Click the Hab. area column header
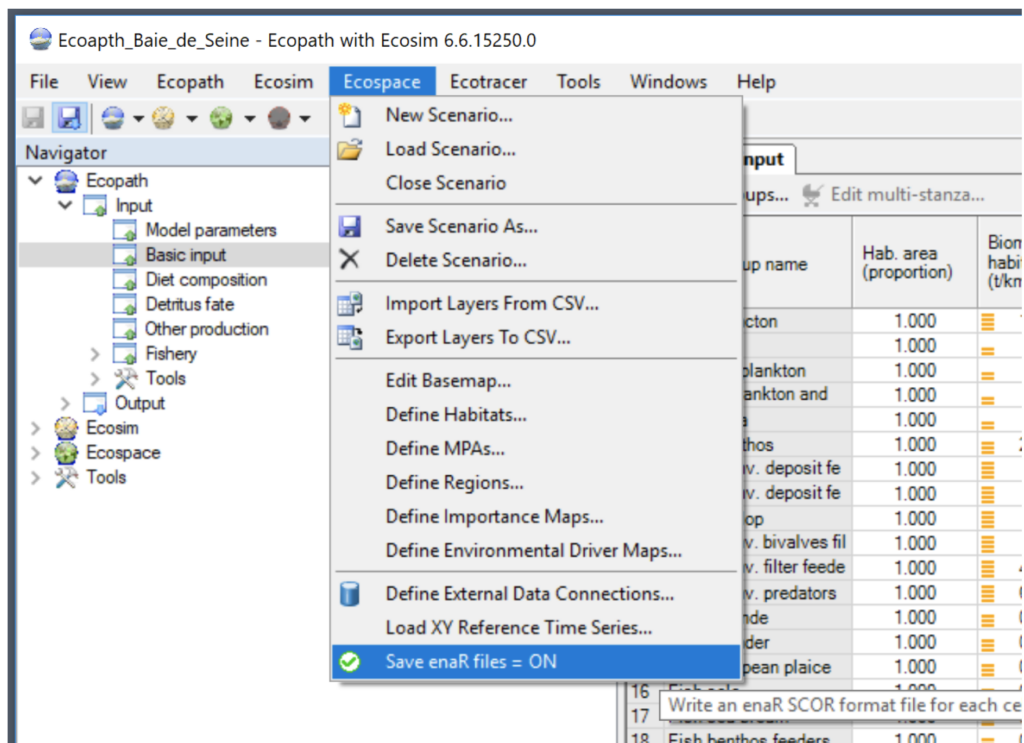 pyautogui.click(x=907, y=263)
